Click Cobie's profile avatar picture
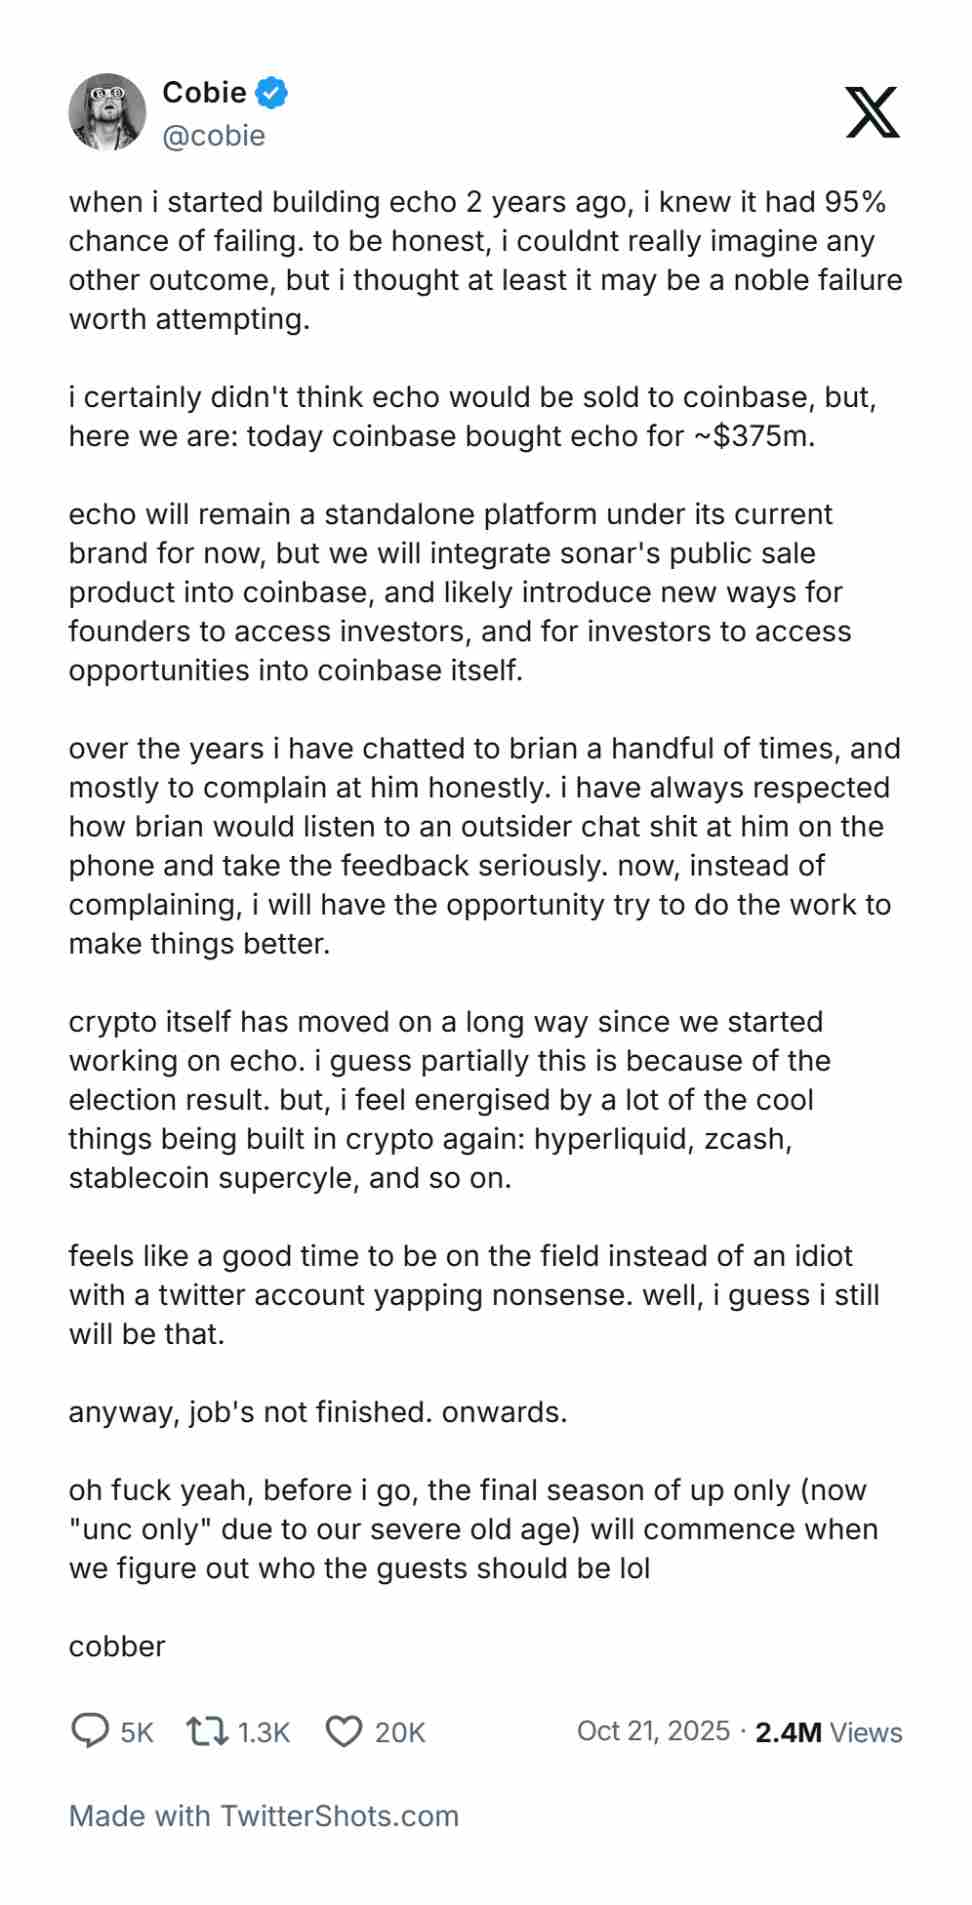This screenshot has width=972, height=1905. [x=107, y=112]
